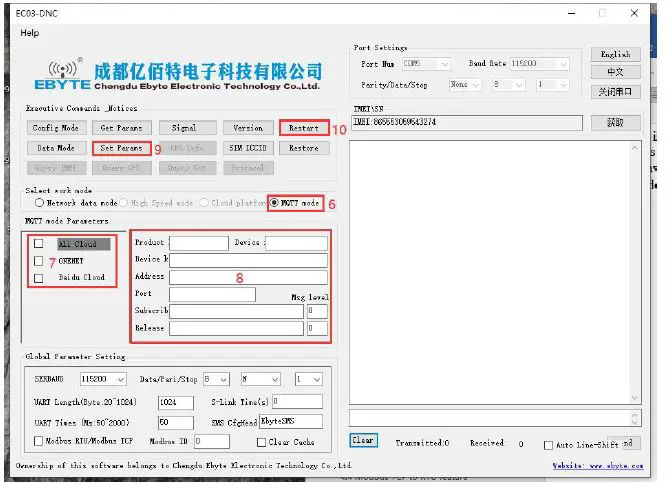Click the MQTT Port input field
This screenshot has width=666, height=488.
pos(212,294)
